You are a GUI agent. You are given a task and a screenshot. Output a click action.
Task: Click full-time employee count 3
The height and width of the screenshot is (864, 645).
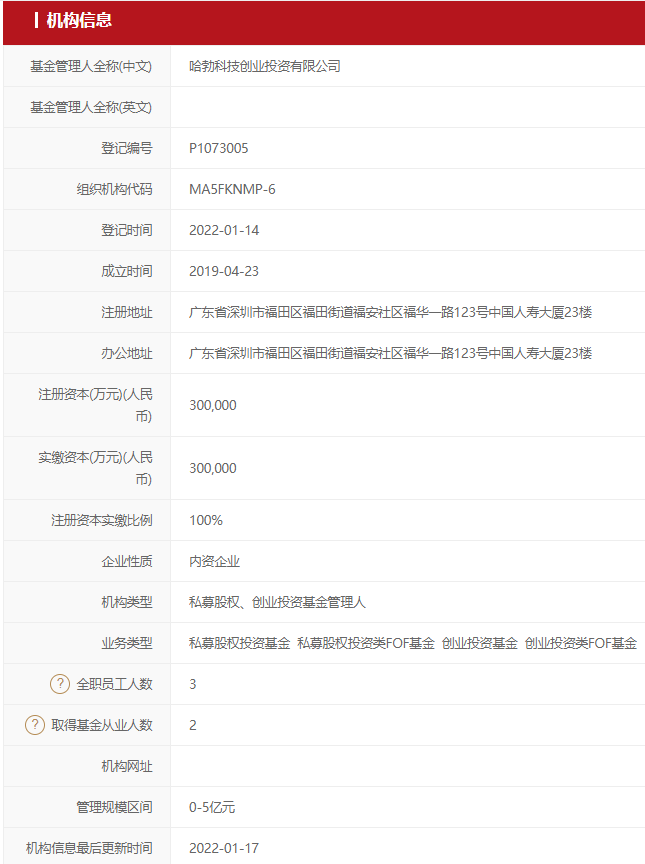tap(193, 684)
